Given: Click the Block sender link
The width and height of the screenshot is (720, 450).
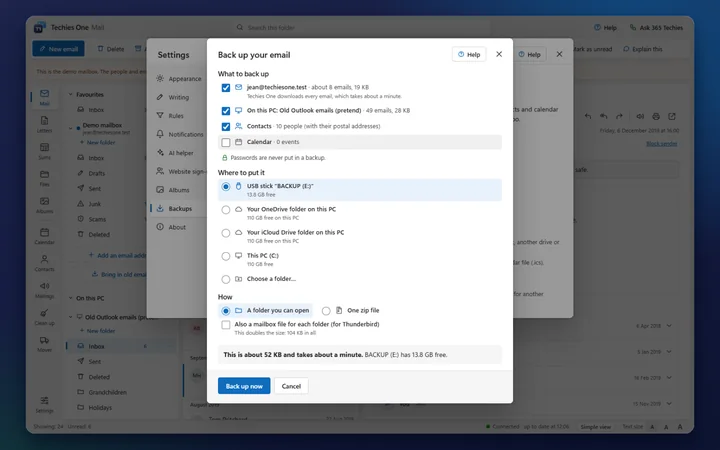Looking at the screenshot, I should pyautogui.click(x=662, y=144).
